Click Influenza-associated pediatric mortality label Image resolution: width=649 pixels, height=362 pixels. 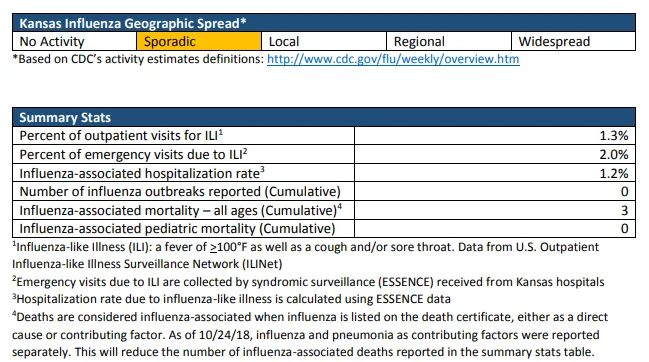click(x=177, y=229)
